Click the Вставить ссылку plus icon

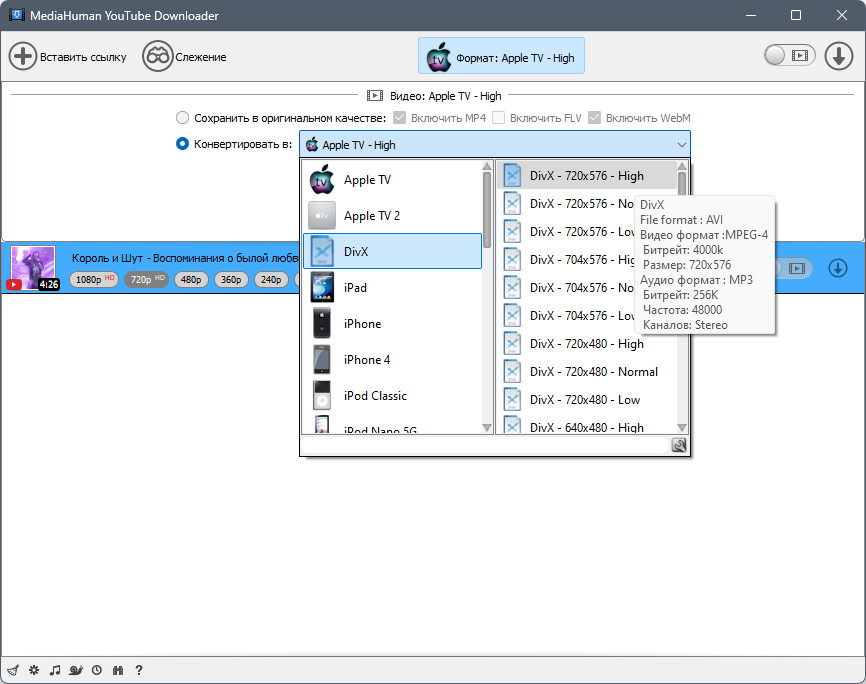(x=23, y=56)
